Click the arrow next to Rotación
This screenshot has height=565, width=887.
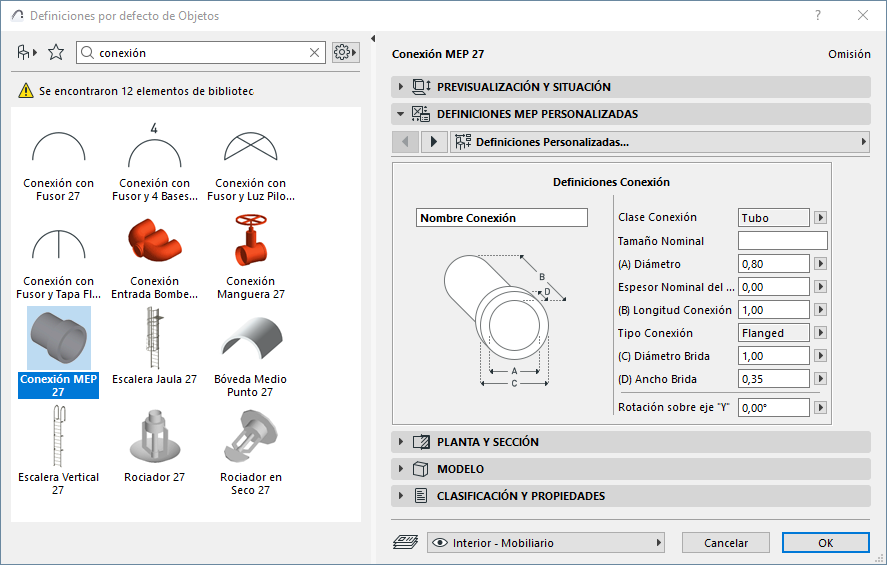pos(820,407)
